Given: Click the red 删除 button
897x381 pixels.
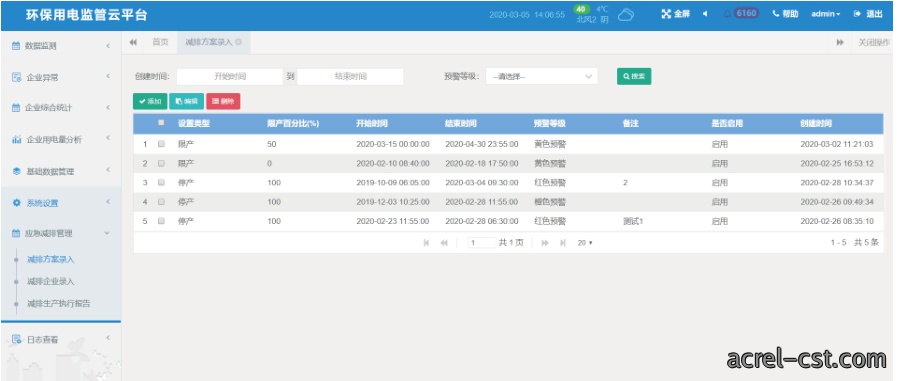Looking at the screenshot, I should pos(223,101).
